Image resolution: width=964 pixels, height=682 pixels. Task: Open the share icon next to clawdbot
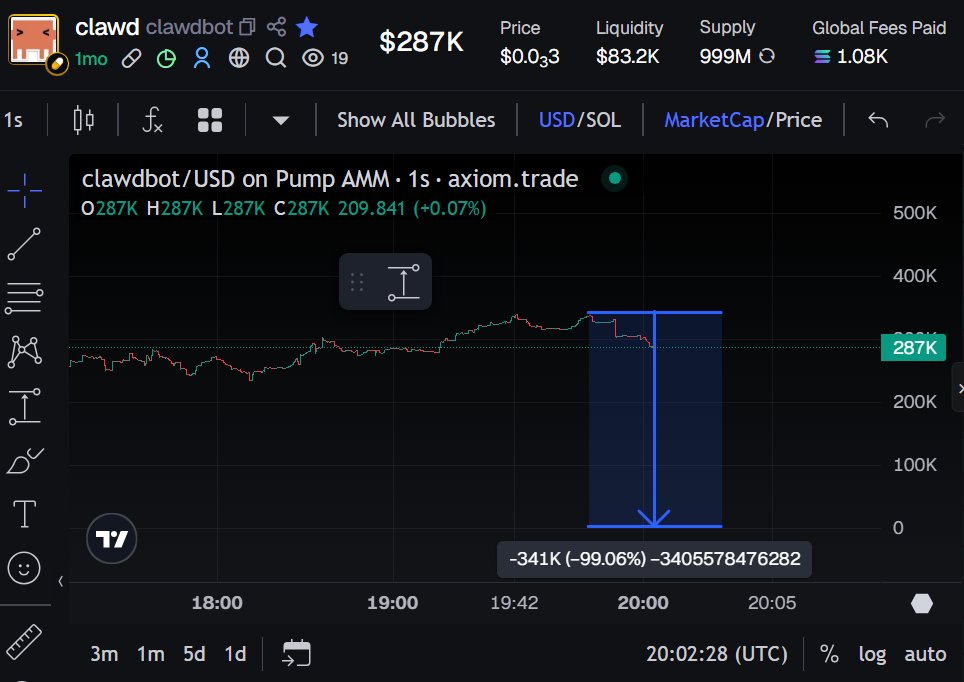[276, 26]
